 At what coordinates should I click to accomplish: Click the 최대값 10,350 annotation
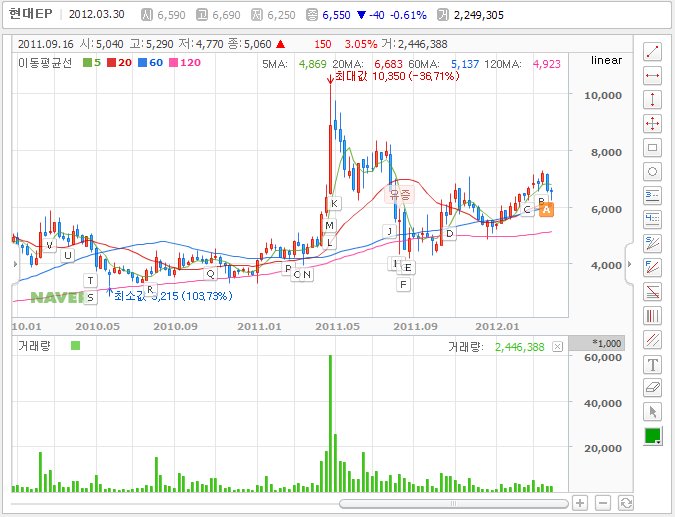tap(397, 76)
